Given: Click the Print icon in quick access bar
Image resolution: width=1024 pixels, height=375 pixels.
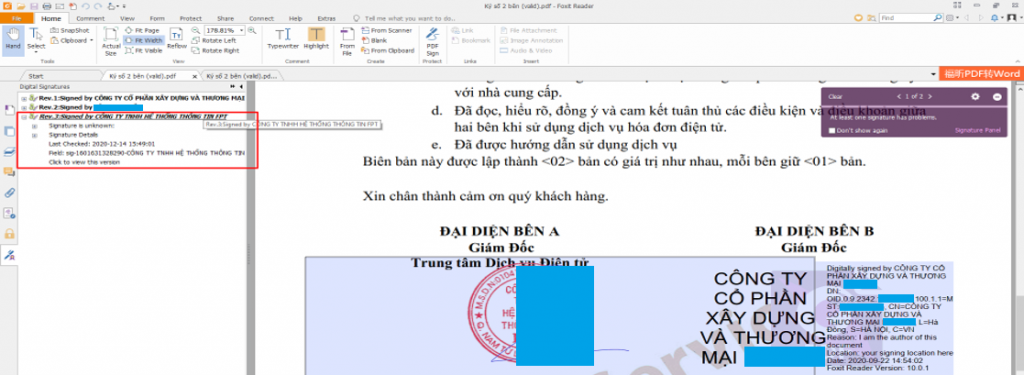Looking at the screenshot, I should [47, 6].
